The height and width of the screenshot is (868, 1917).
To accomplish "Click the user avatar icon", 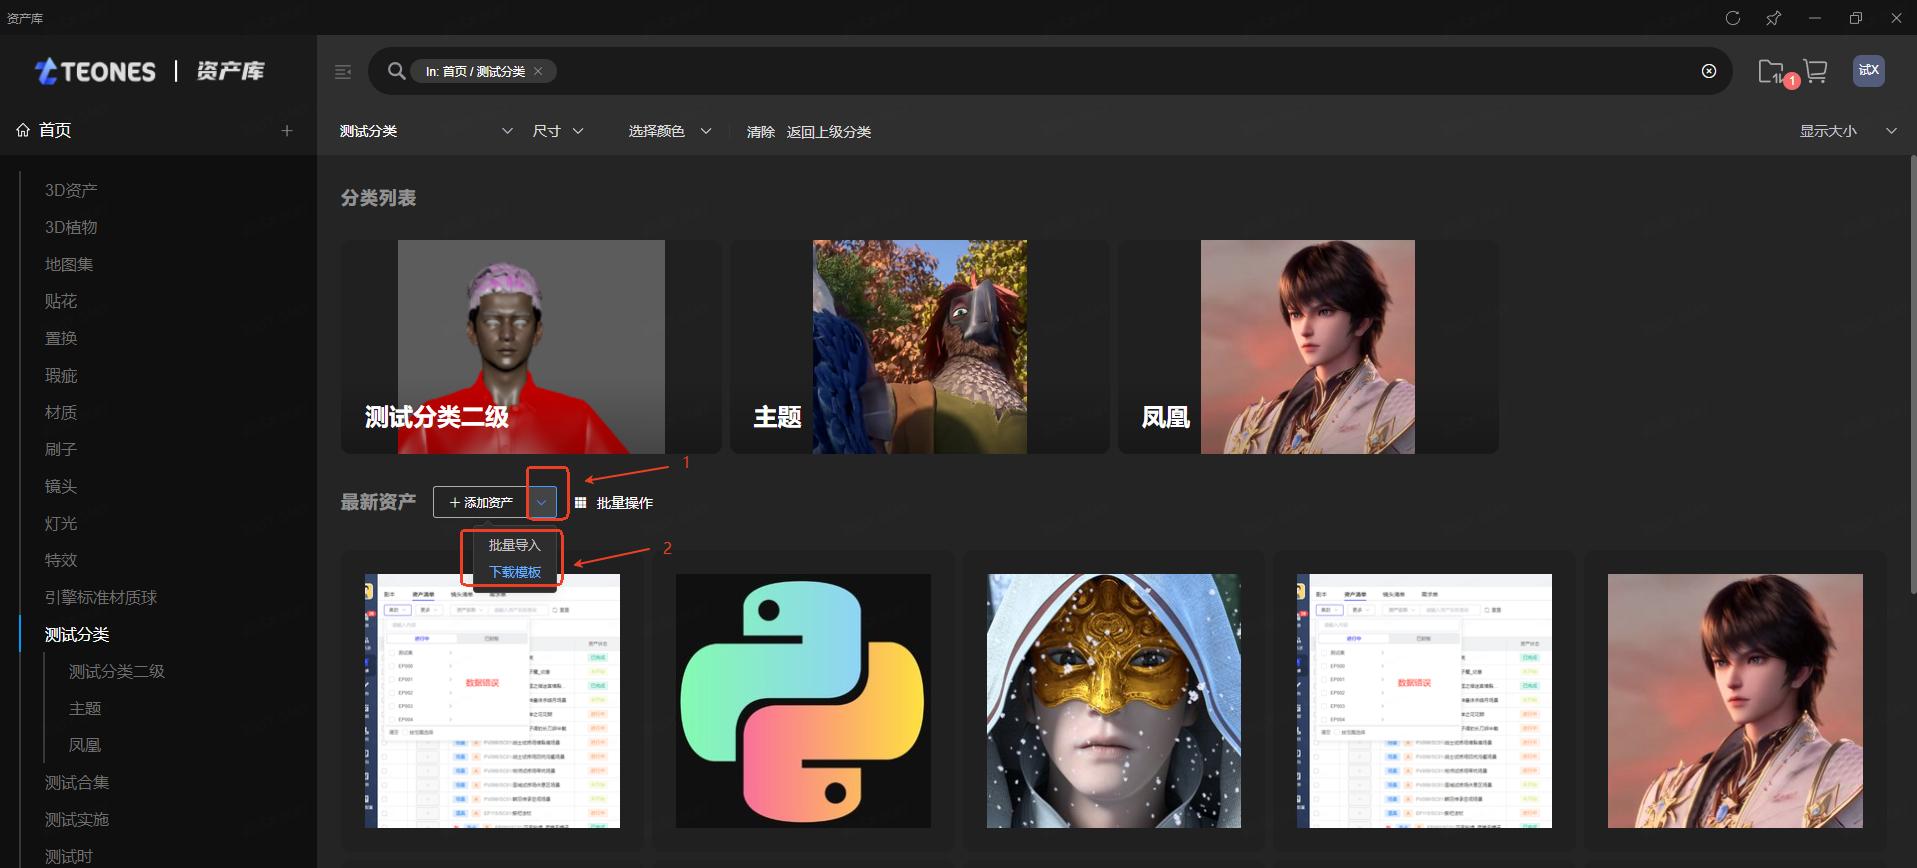I will point(1868,70).
